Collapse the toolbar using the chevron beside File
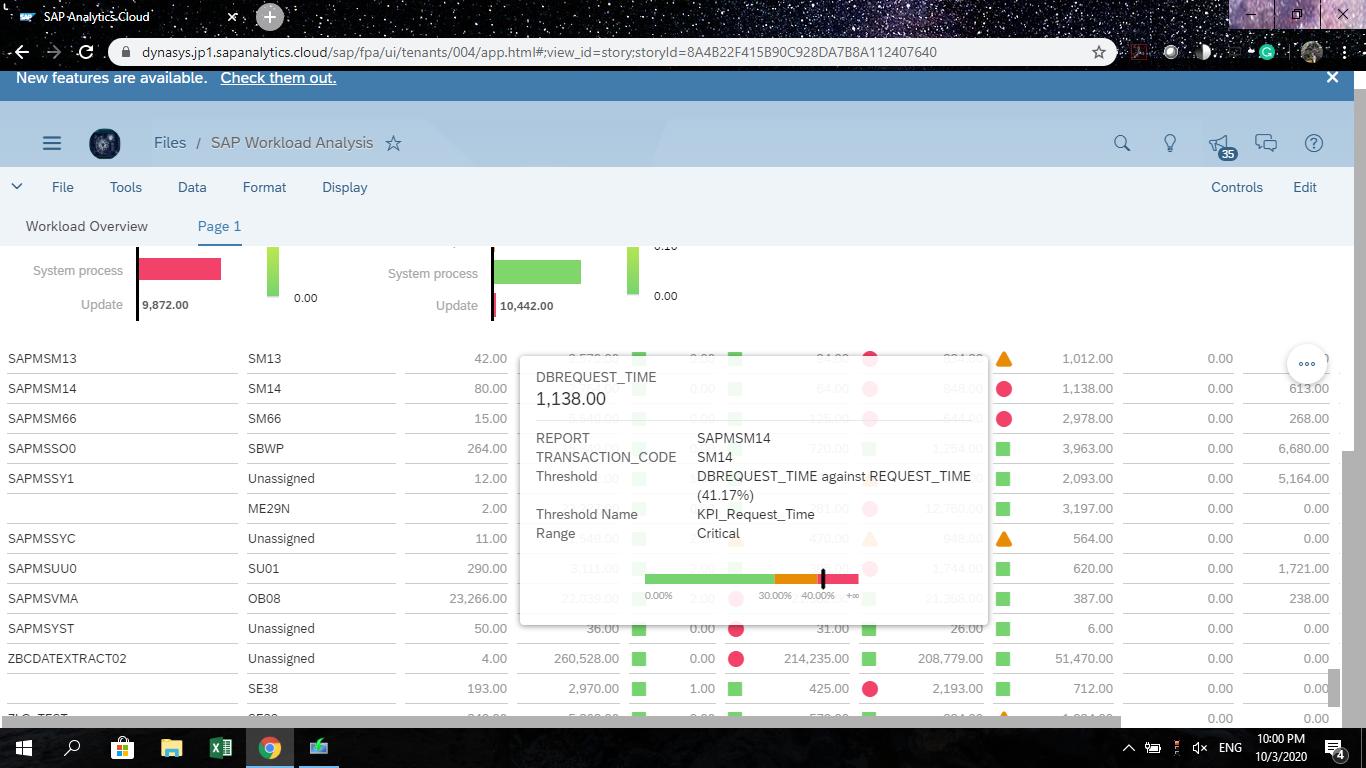The image size is (1366, 768). coord(16,187)
